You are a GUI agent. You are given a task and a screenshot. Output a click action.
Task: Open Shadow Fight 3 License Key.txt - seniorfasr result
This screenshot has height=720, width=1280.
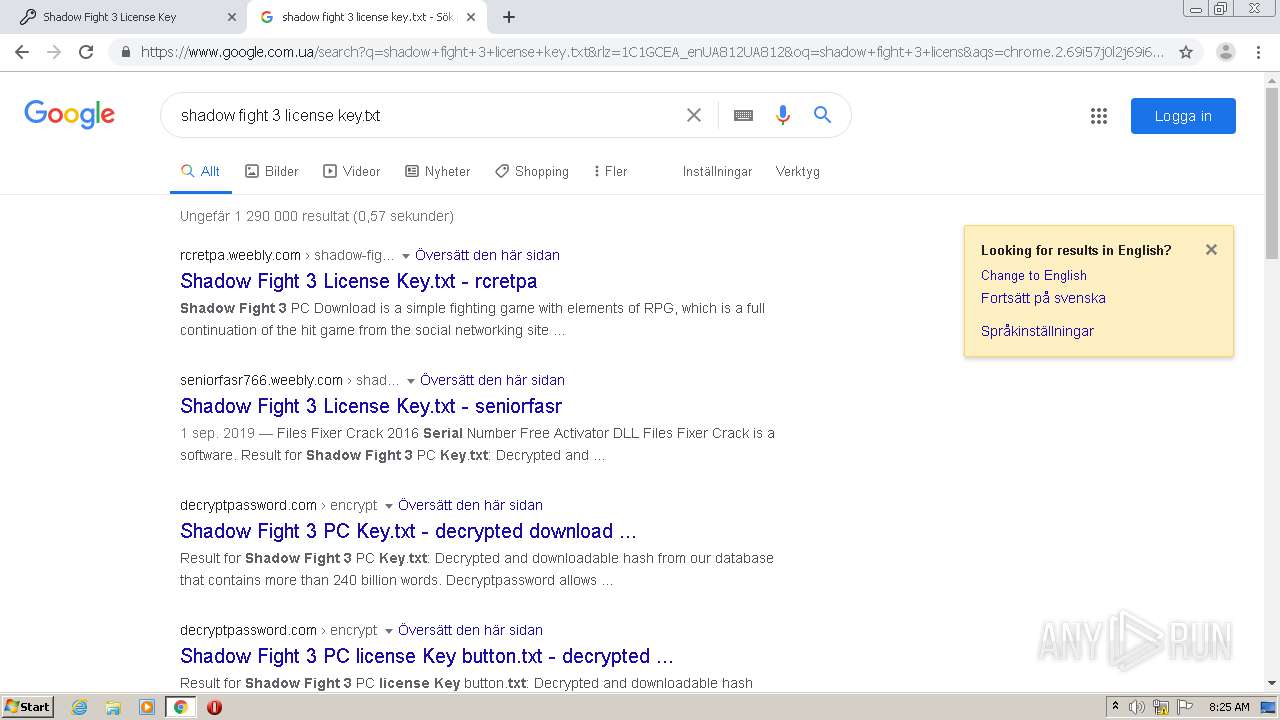click(371, 406)
